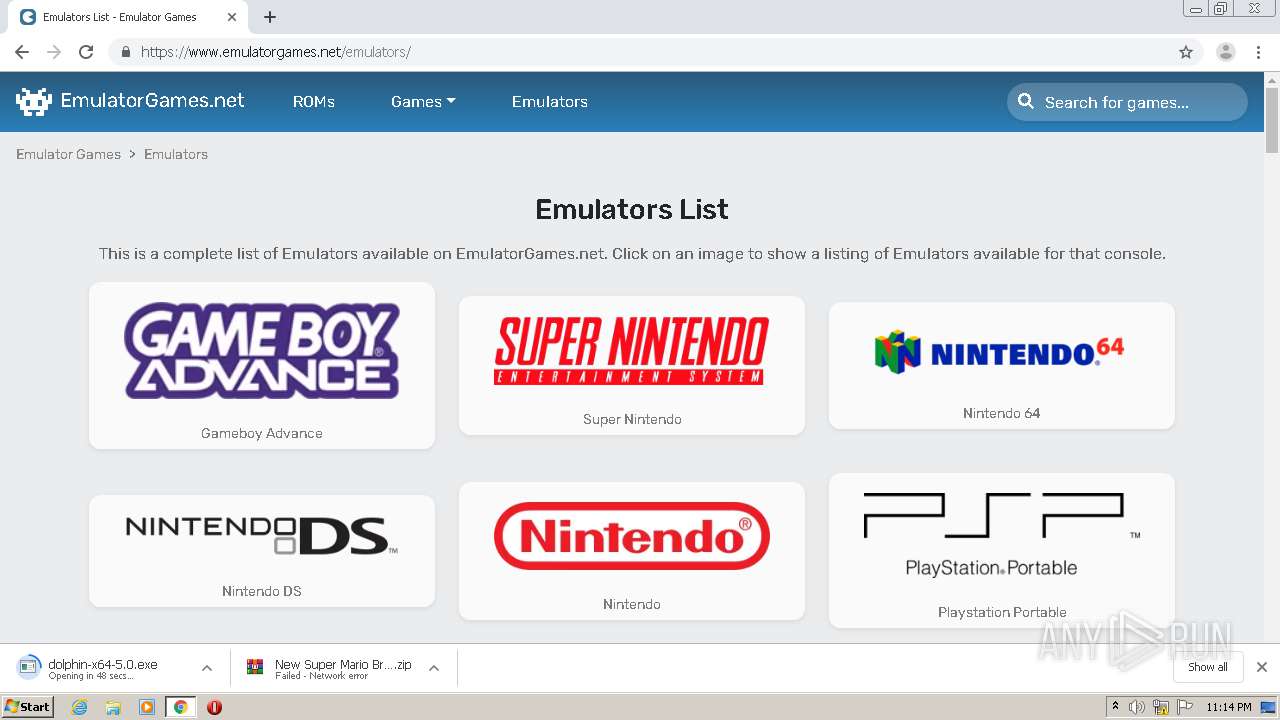Click the New Super Mario zip file icon
This screenshot has width=1280, height=720.
click(255, 668)
